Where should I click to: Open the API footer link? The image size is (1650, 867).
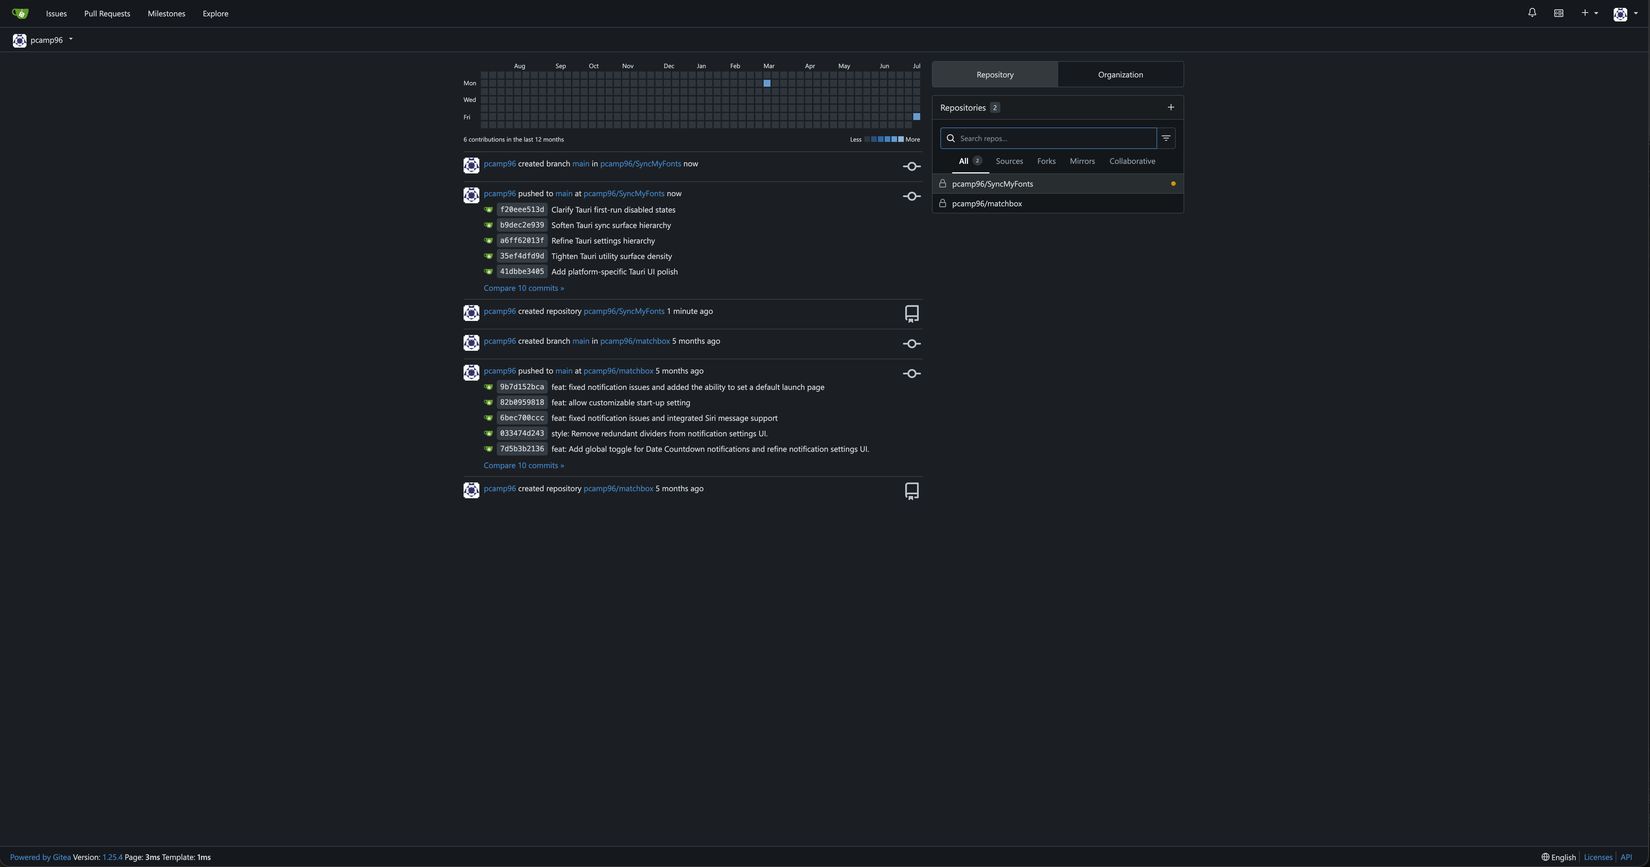coord(1626,857)
